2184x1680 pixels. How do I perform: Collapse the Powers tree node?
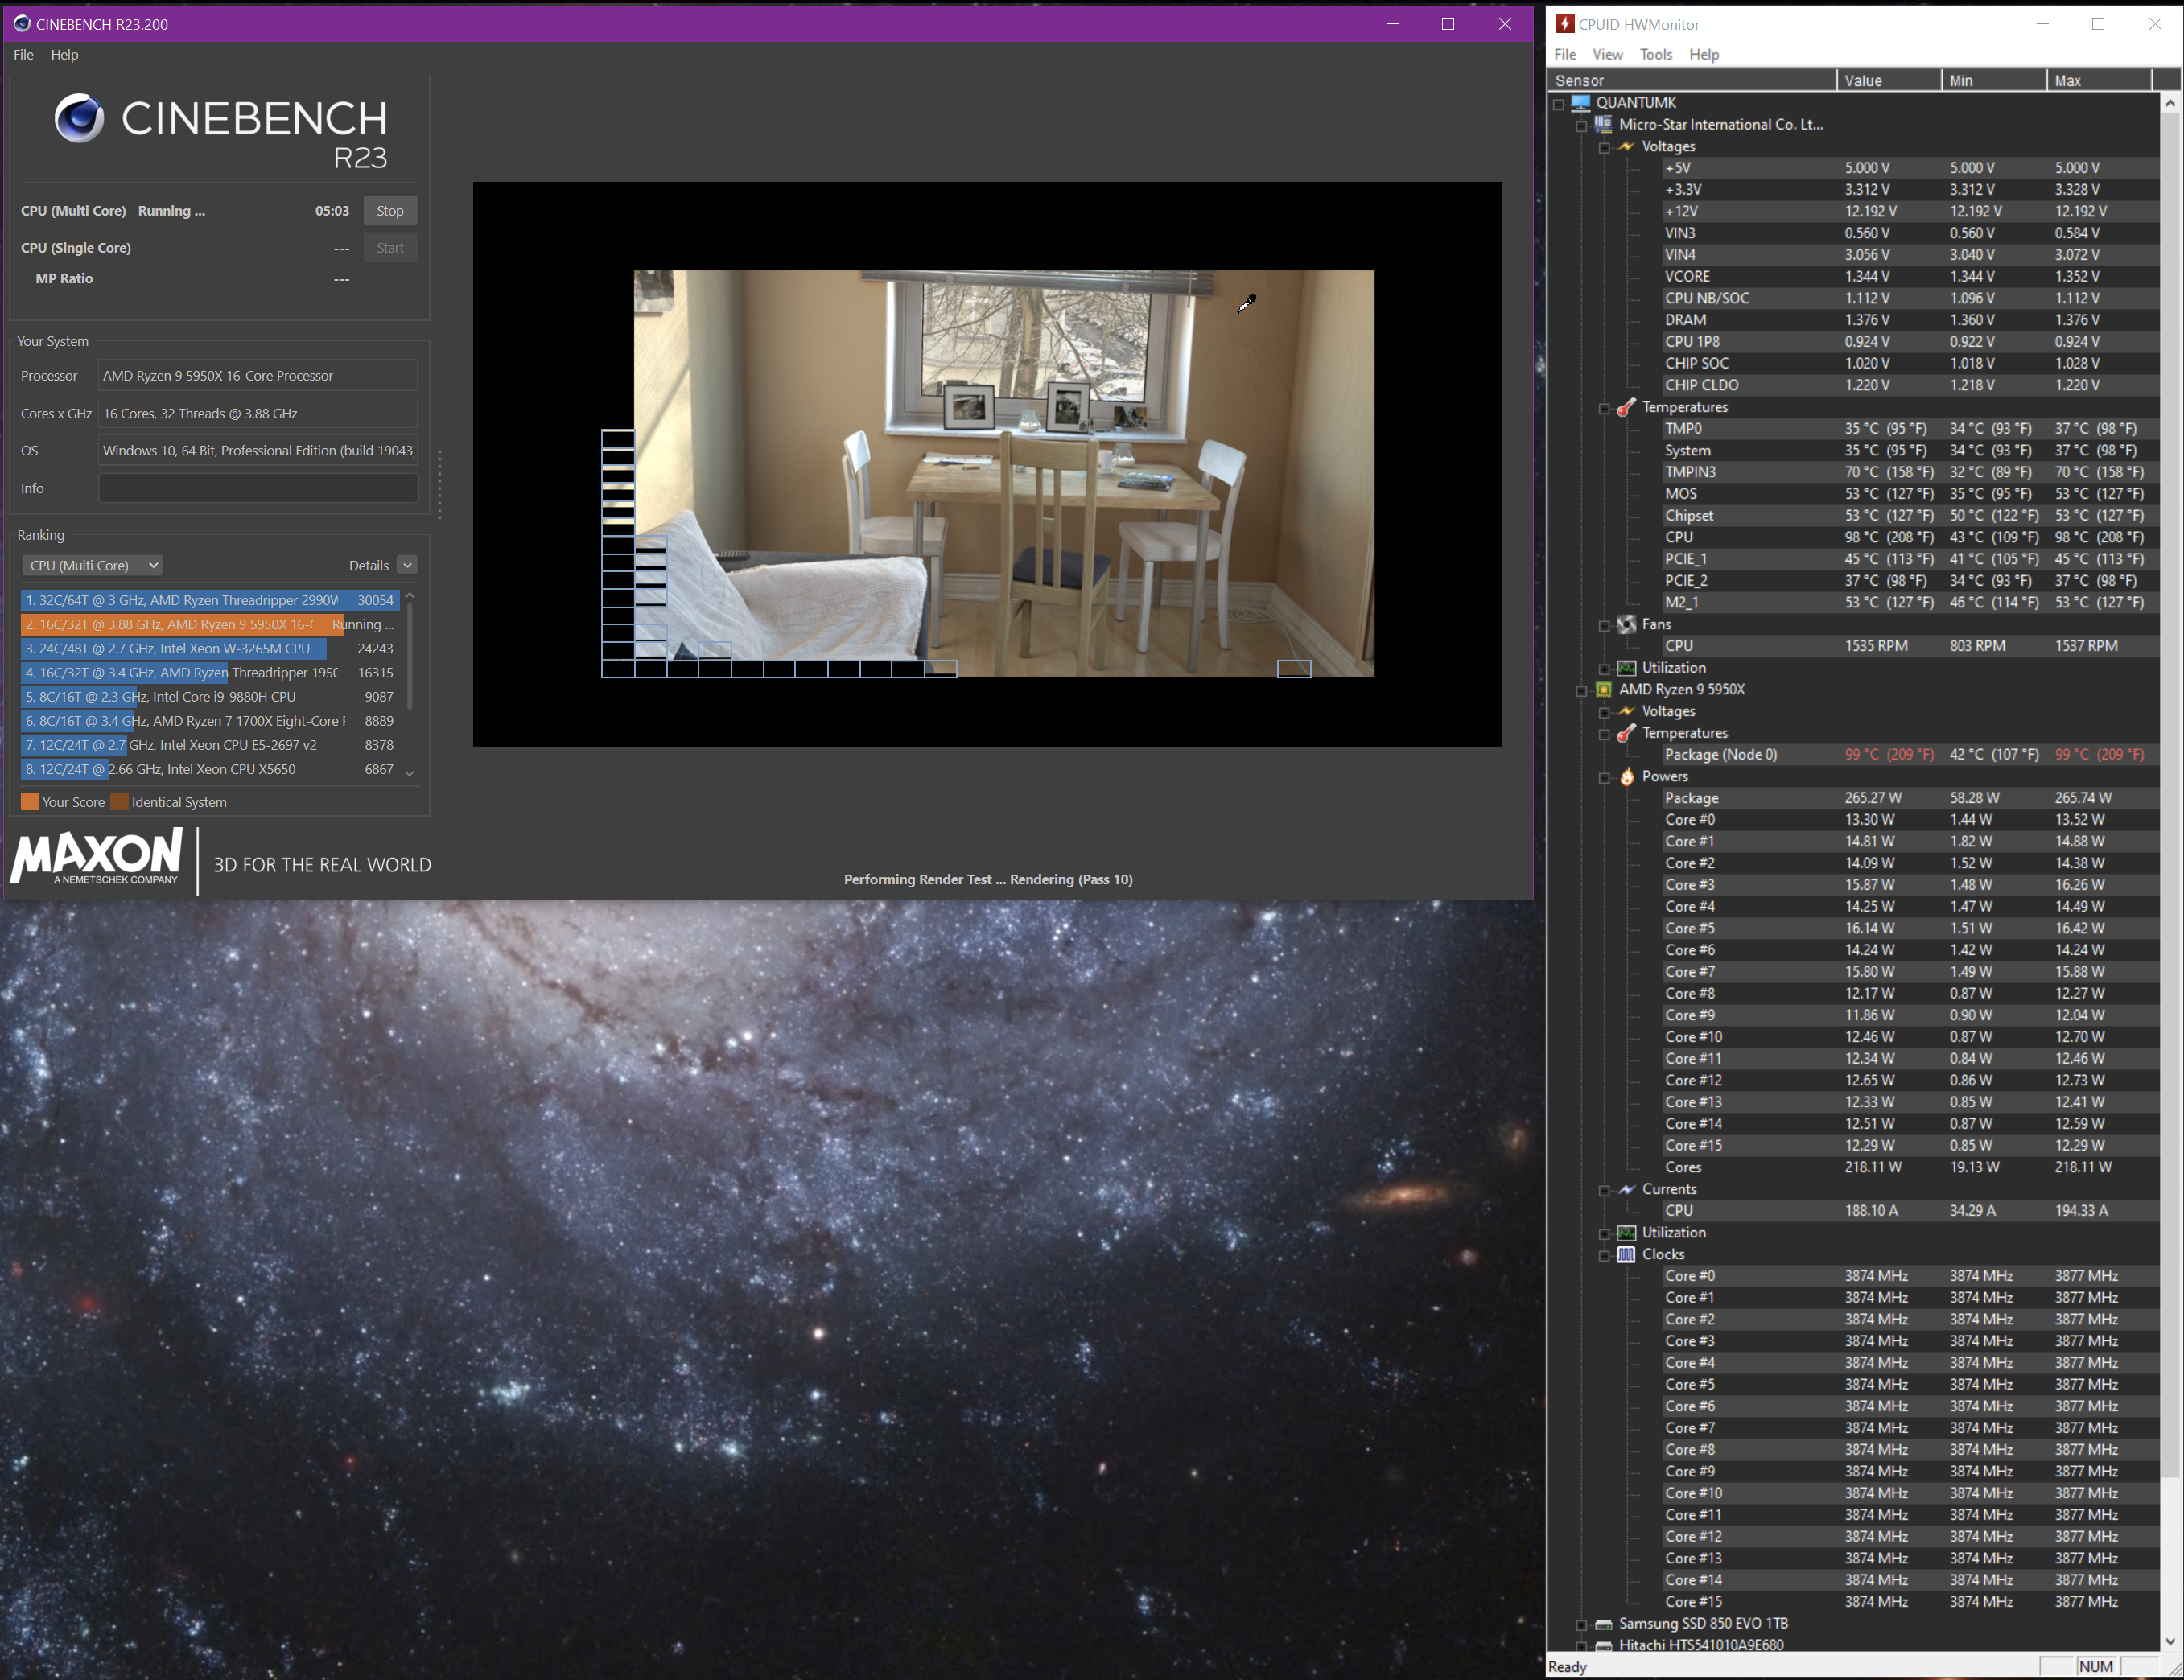click(1604, 777)
